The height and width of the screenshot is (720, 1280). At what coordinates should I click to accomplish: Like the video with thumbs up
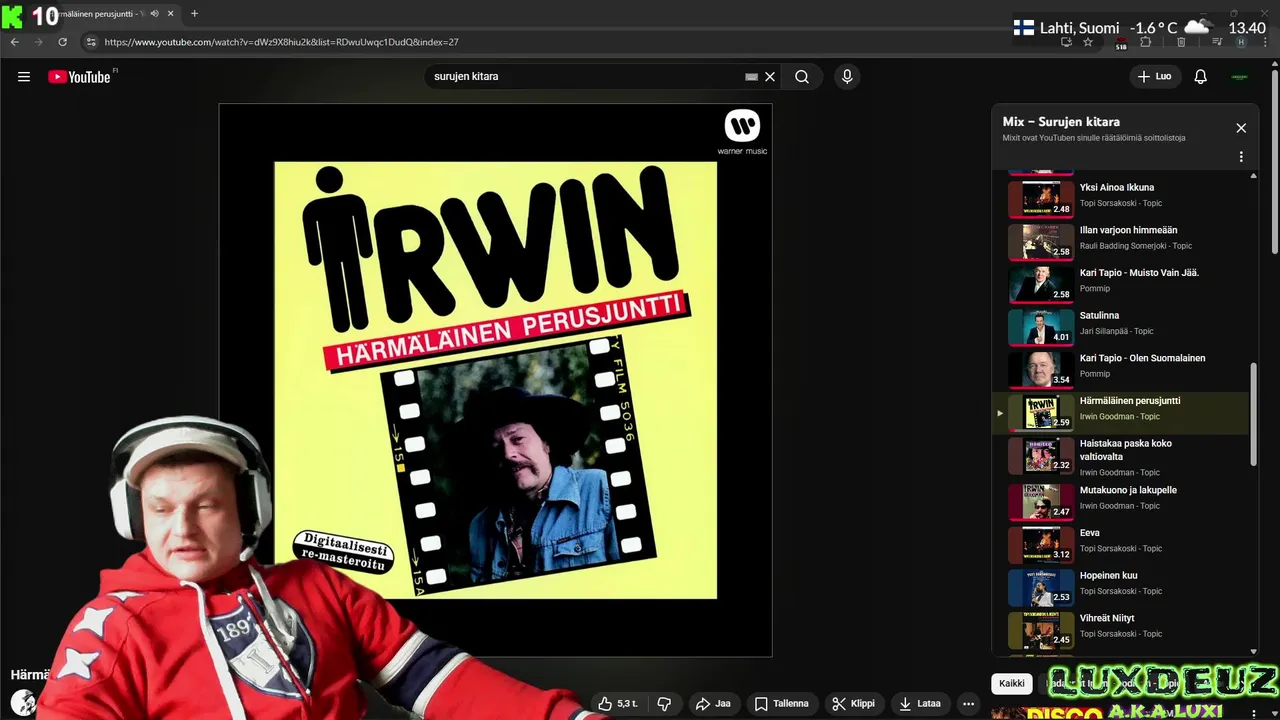tap(617, 704)
